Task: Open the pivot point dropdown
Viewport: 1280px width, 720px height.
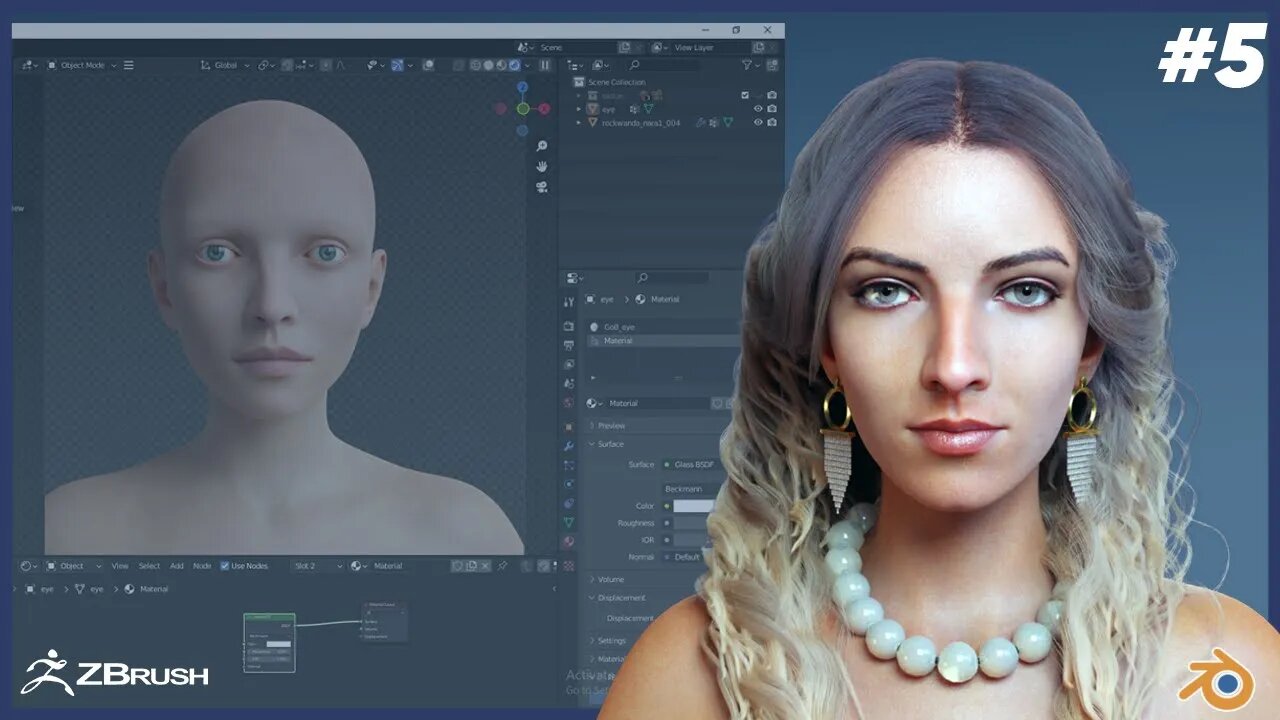Action: point(266,65)
